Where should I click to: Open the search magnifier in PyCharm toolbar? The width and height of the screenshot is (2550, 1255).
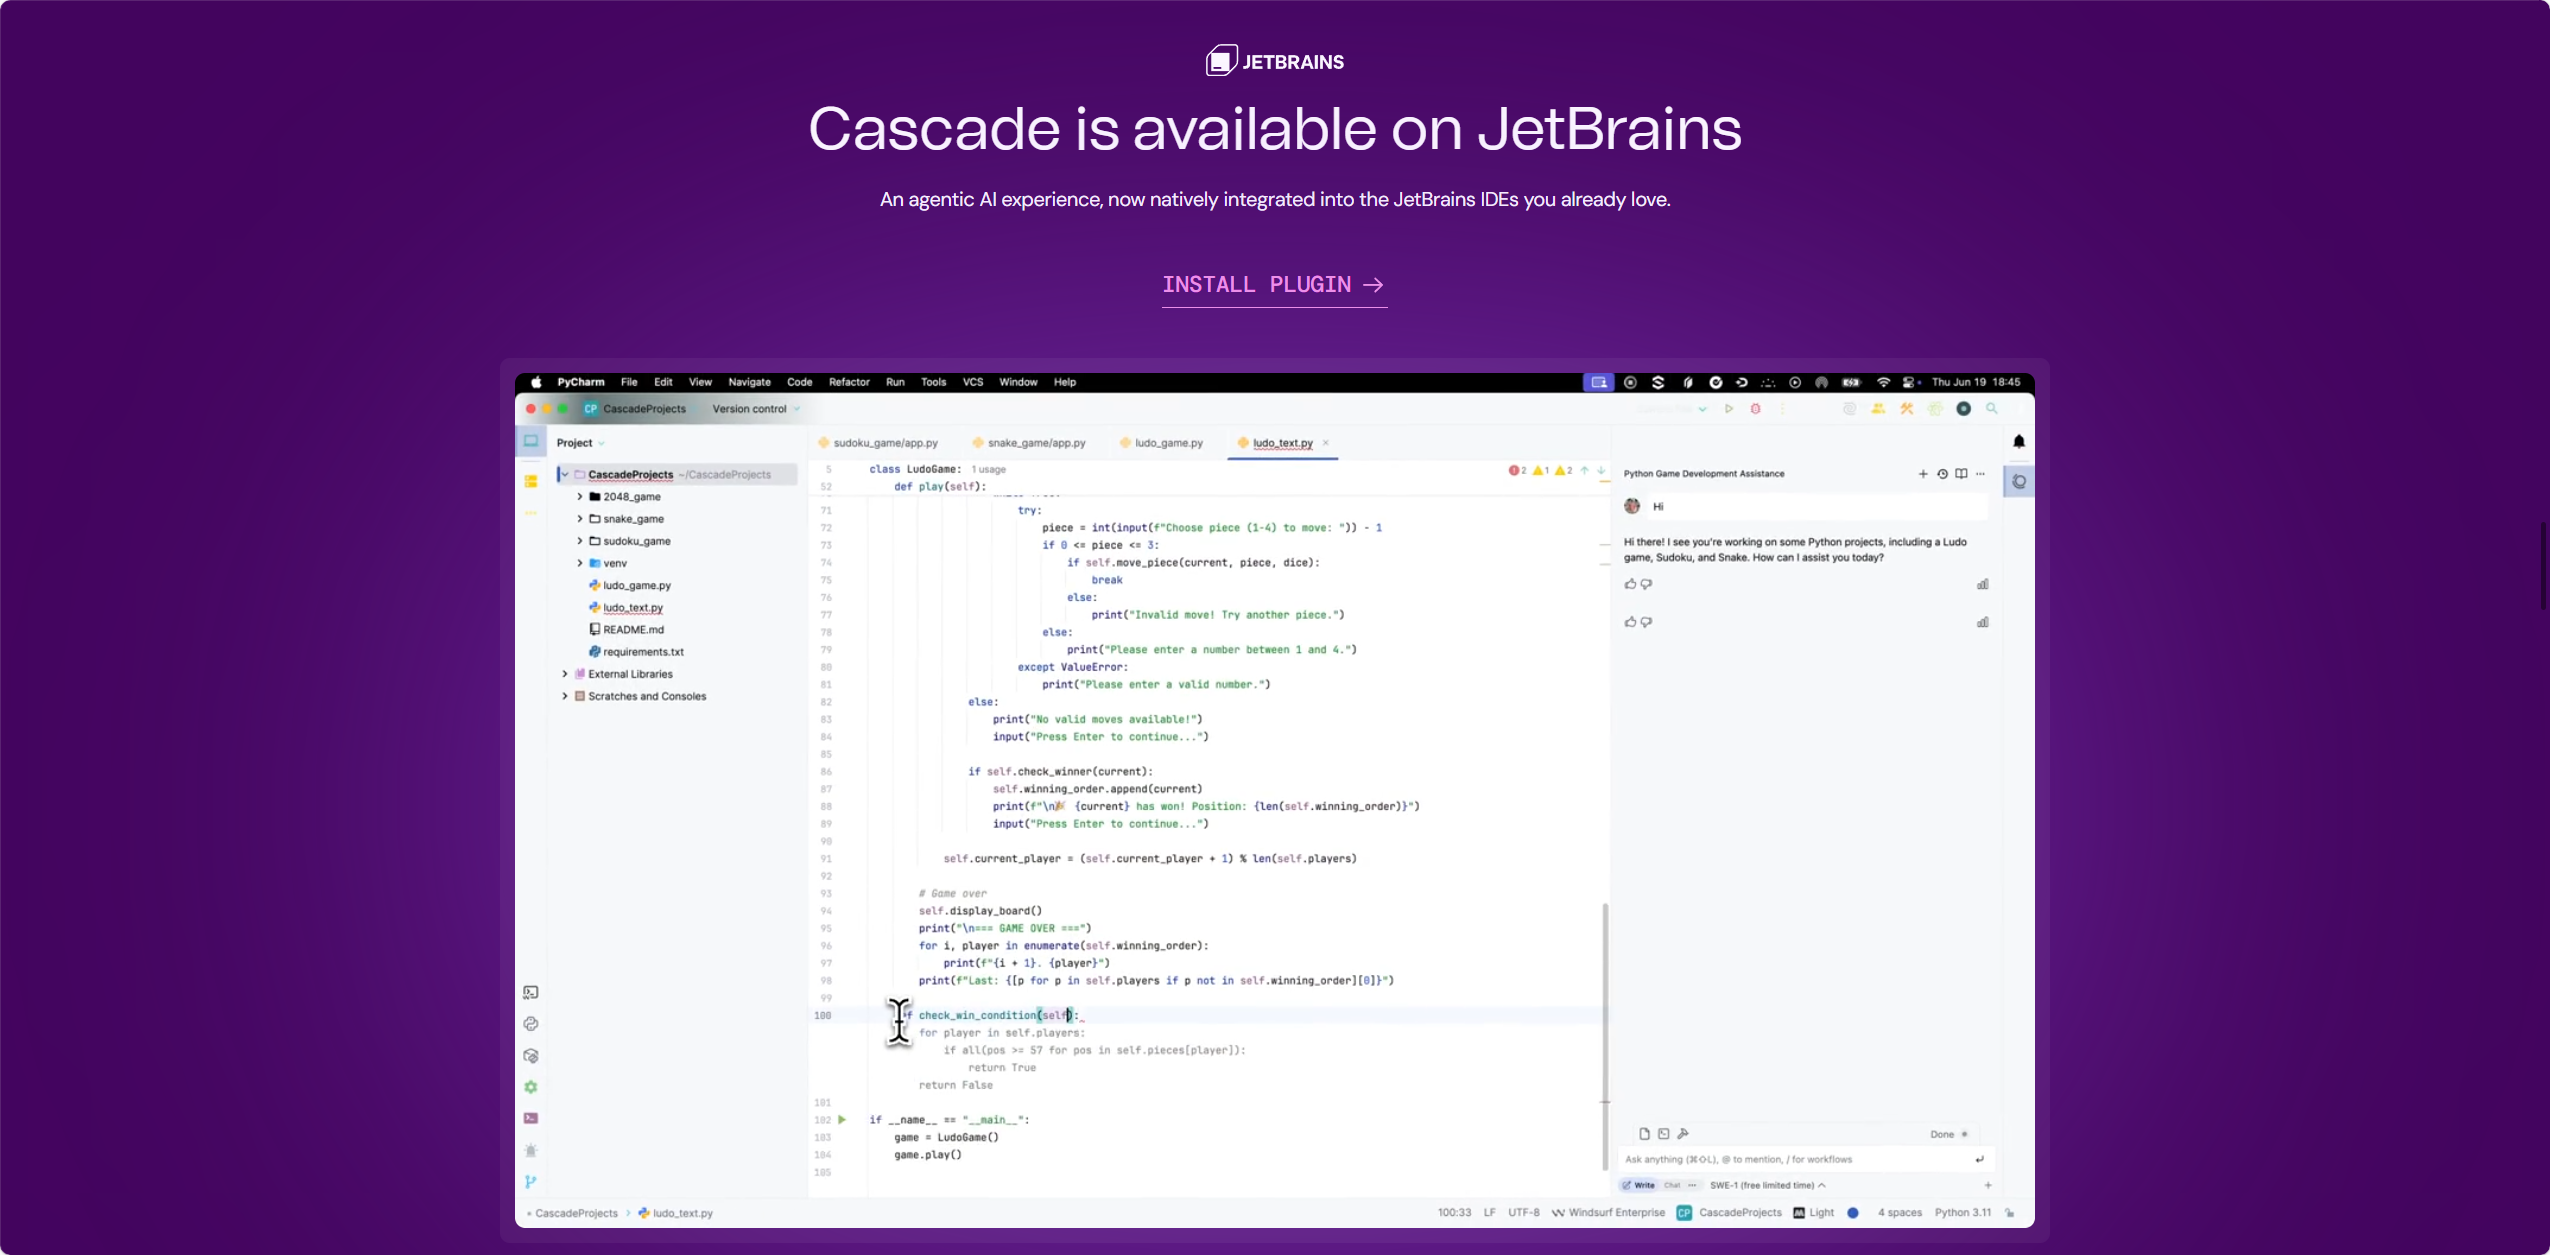(1991, 409)
